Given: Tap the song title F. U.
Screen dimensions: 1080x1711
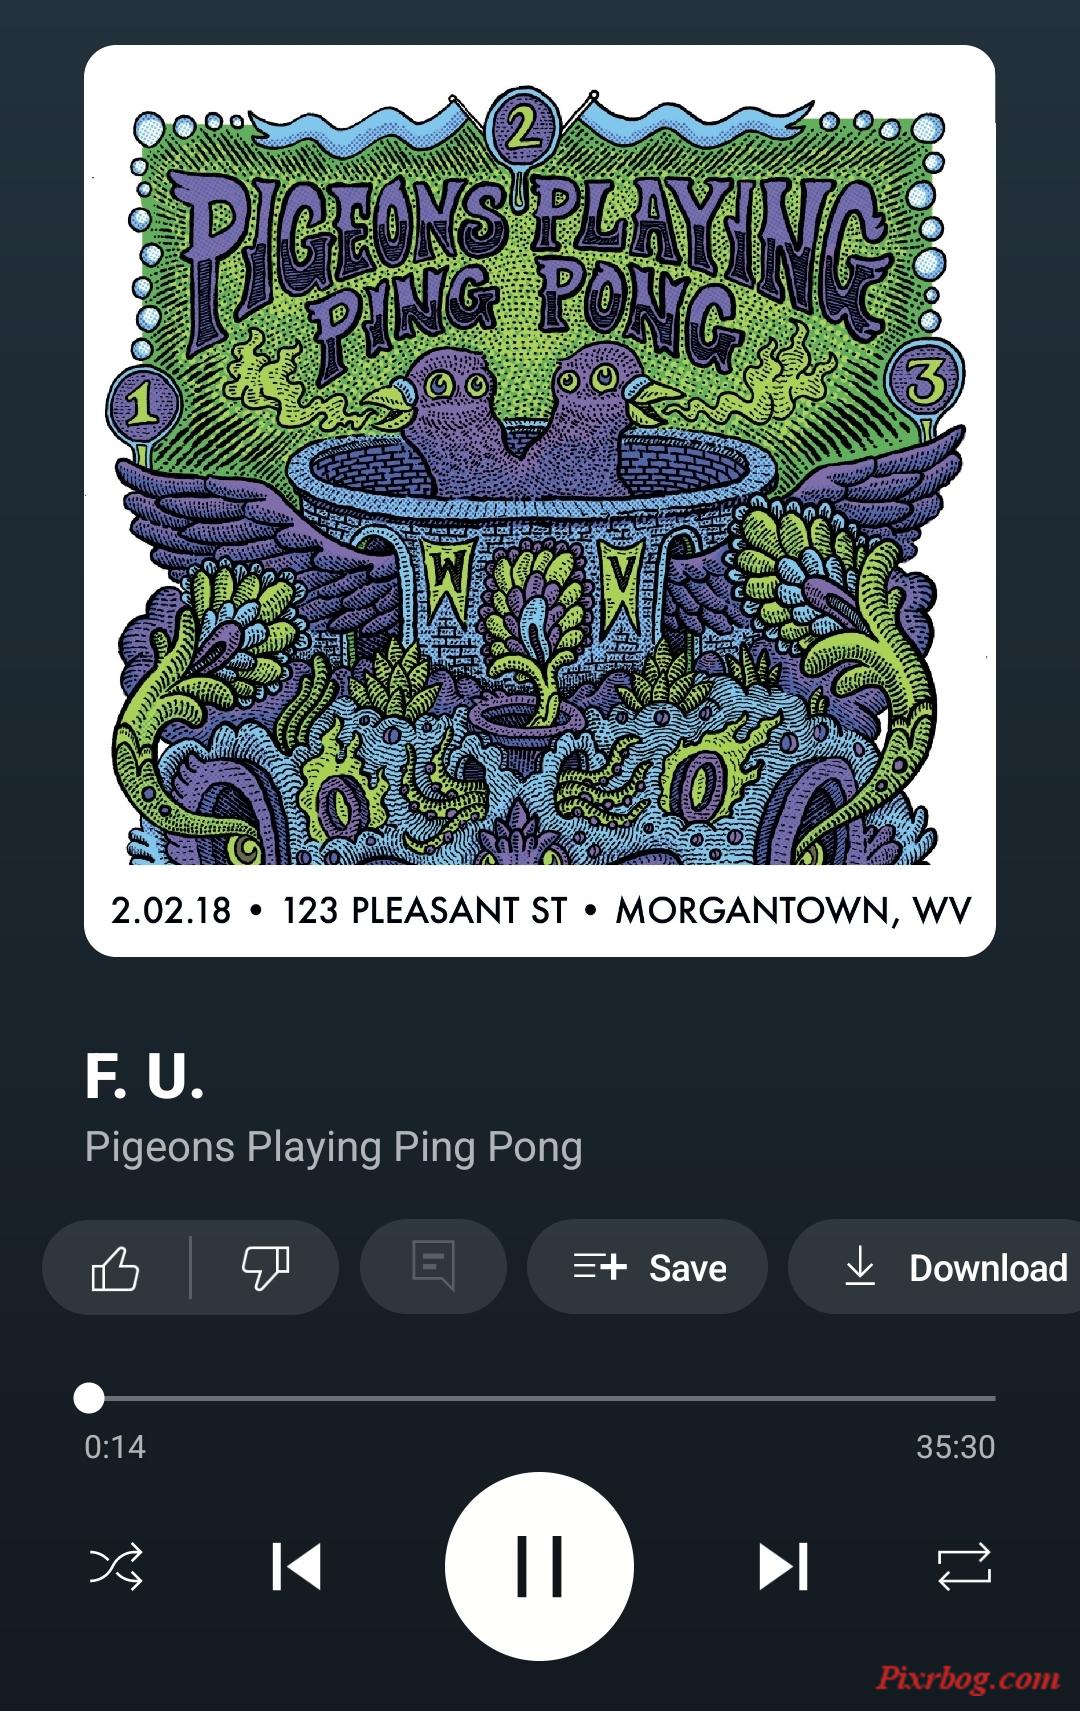Looking at the screenshot, I should pyautogui.click(x=145, y=1077).
